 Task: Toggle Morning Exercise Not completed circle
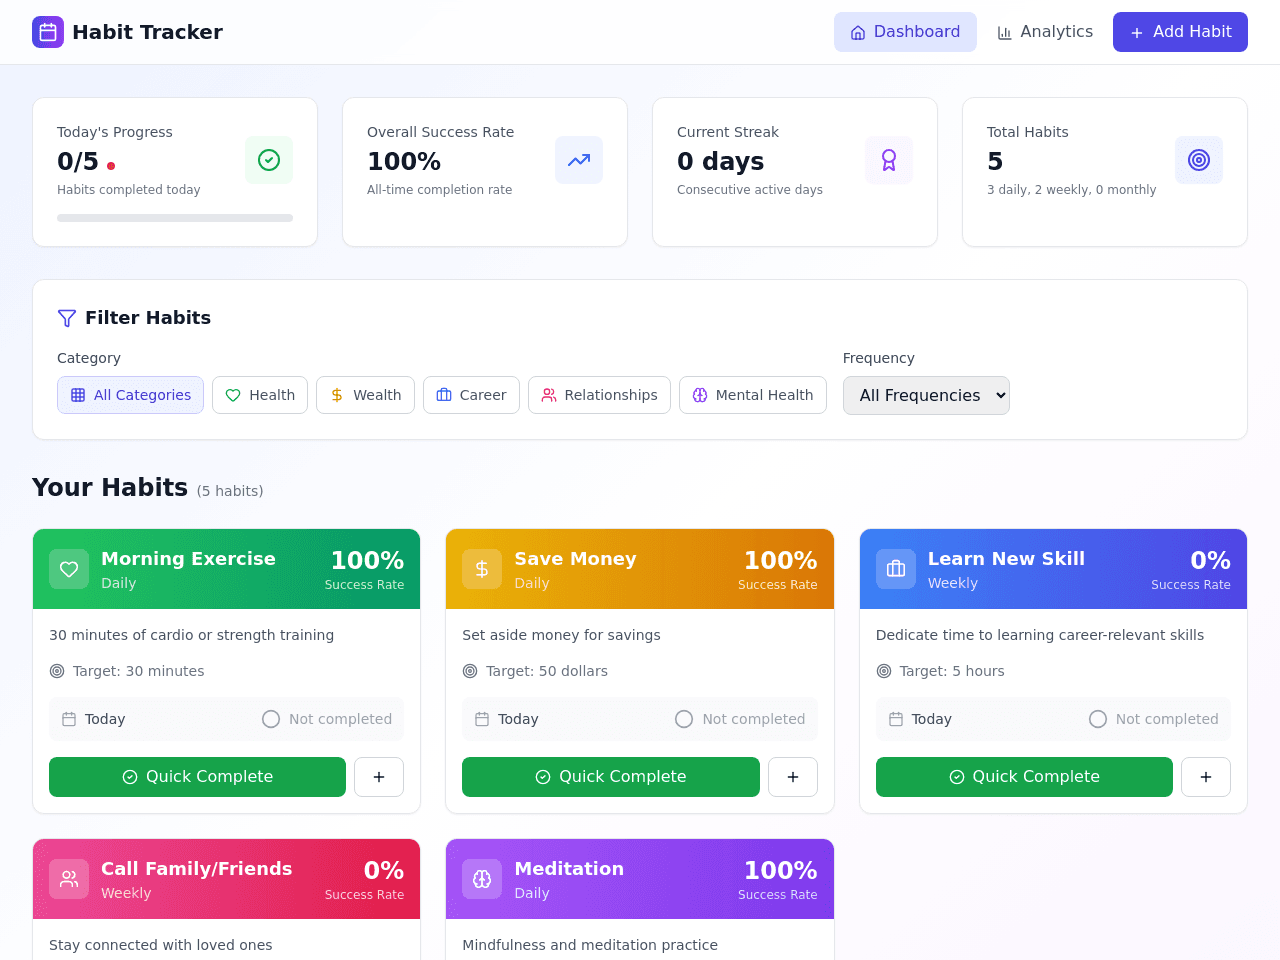click(x=271, y=719)
